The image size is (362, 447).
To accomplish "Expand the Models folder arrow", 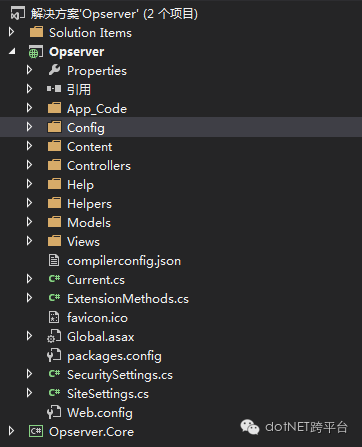I will [30, 222].
